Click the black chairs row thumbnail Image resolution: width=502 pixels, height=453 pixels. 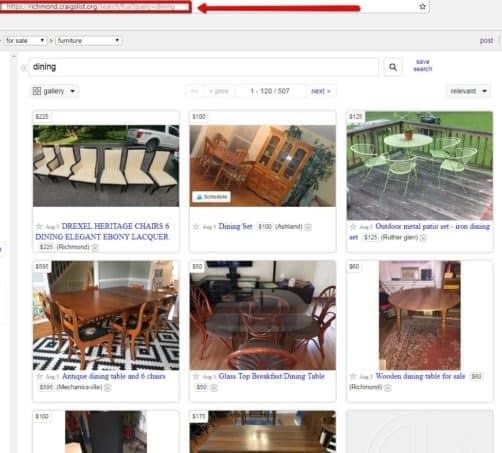click(106, 166)
